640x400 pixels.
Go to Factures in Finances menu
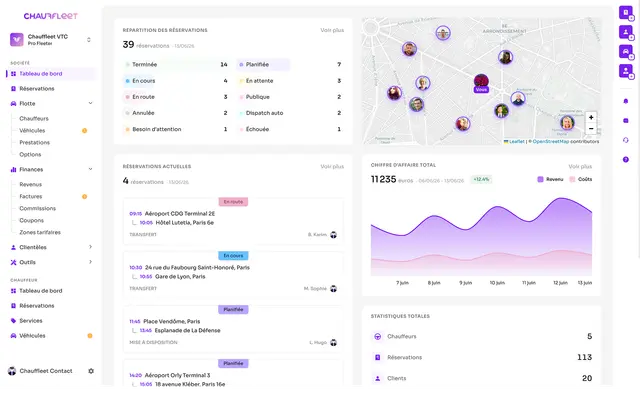click(x=31, y=196)
